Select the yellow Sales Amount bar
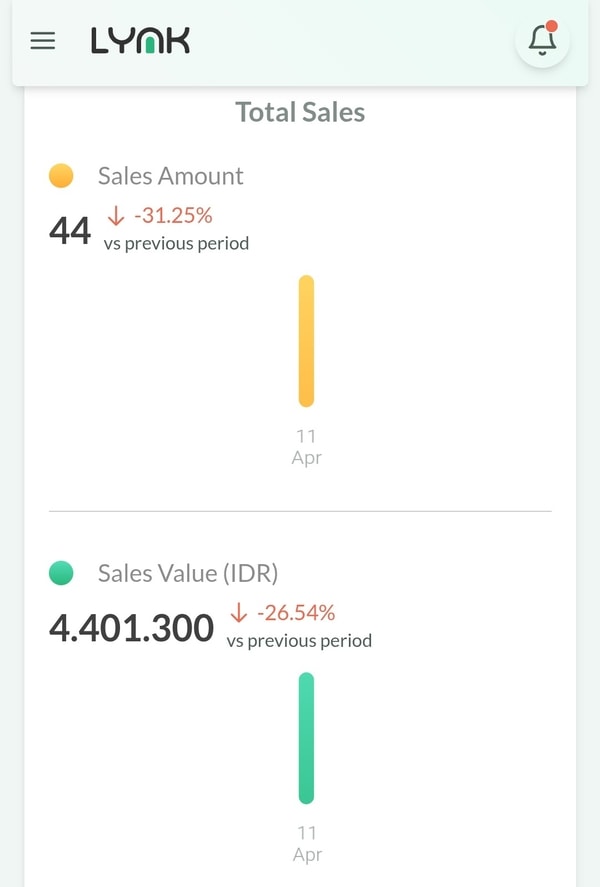600x887 pixels. 306,341
